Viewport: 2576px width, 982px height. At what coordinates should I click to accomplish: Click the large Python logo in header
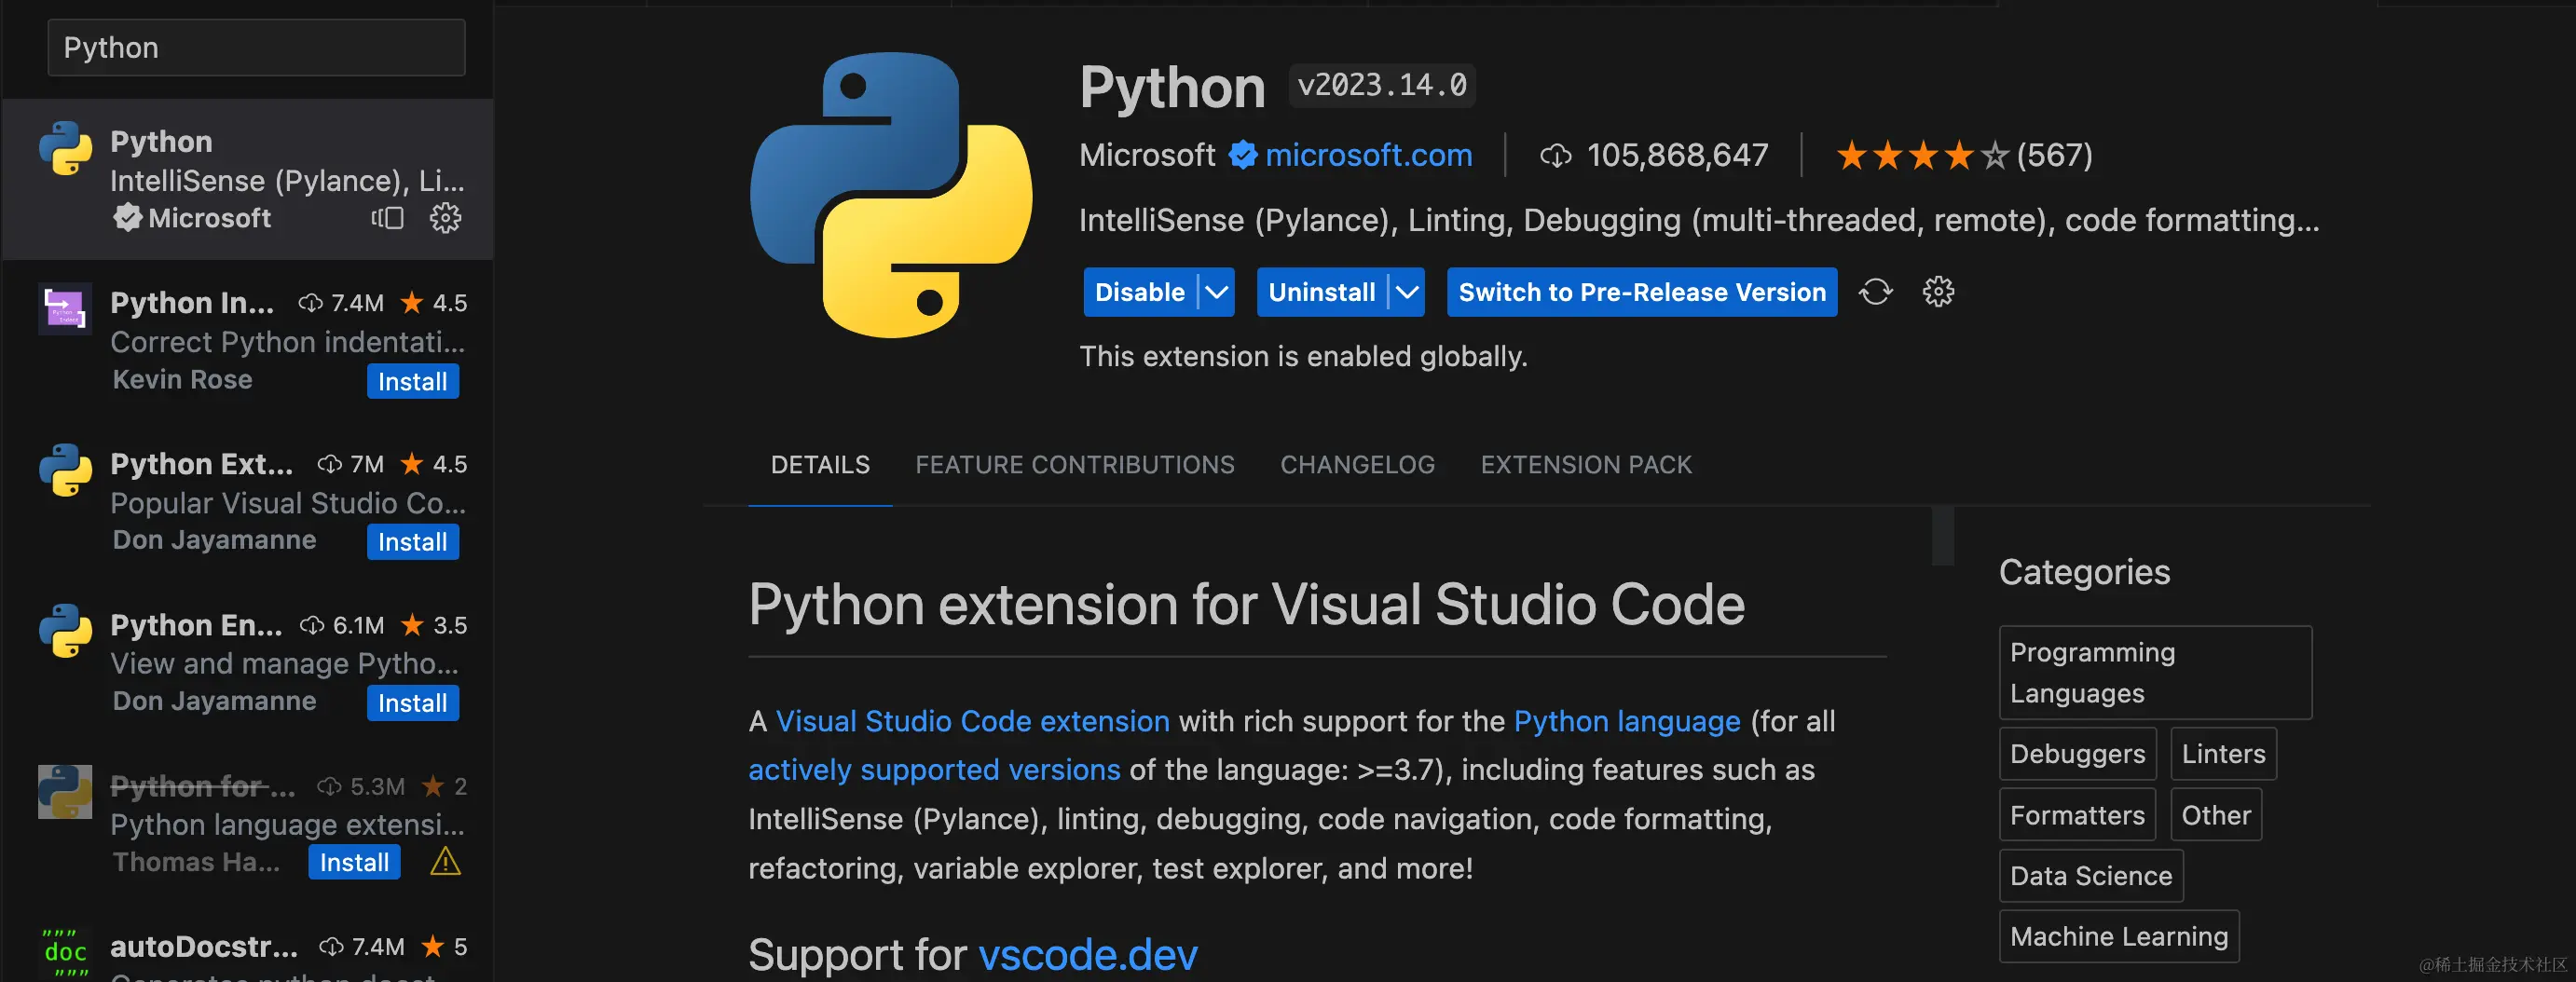click(890, 195)
